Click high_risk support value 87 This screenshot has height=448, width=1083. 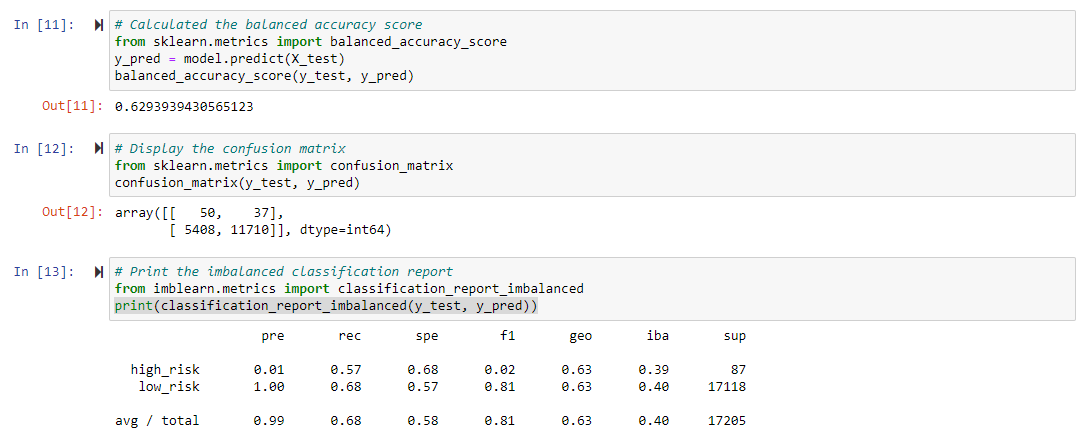pos(738,370)
